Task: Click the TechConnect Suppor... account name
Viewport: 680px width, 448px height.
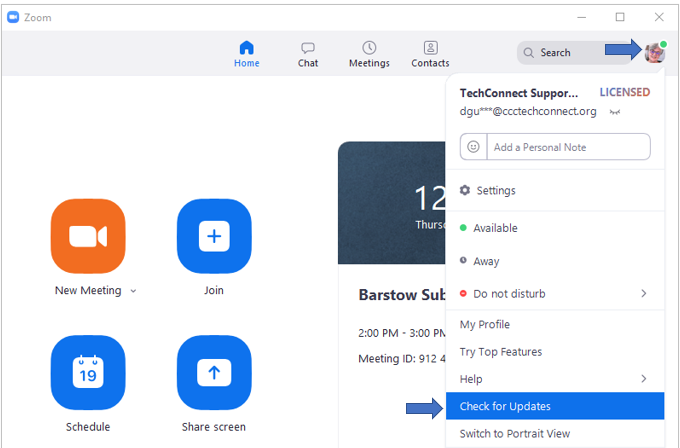Action: (519, 93)
